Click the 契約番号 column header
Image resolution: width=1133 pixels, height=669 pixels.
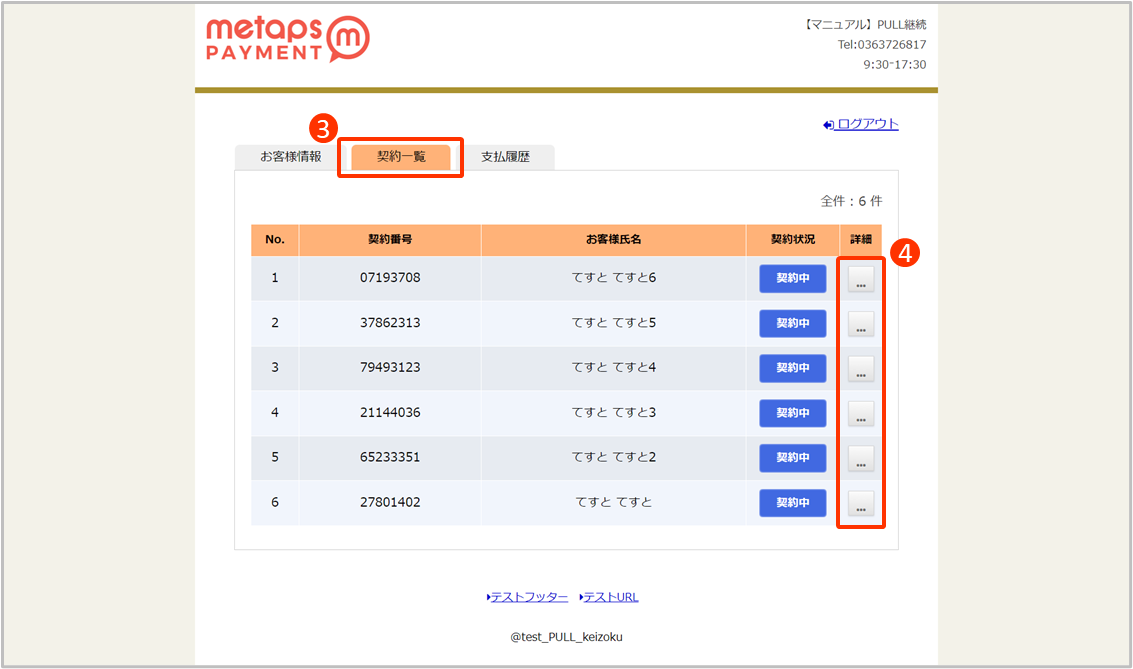(389, 240)
